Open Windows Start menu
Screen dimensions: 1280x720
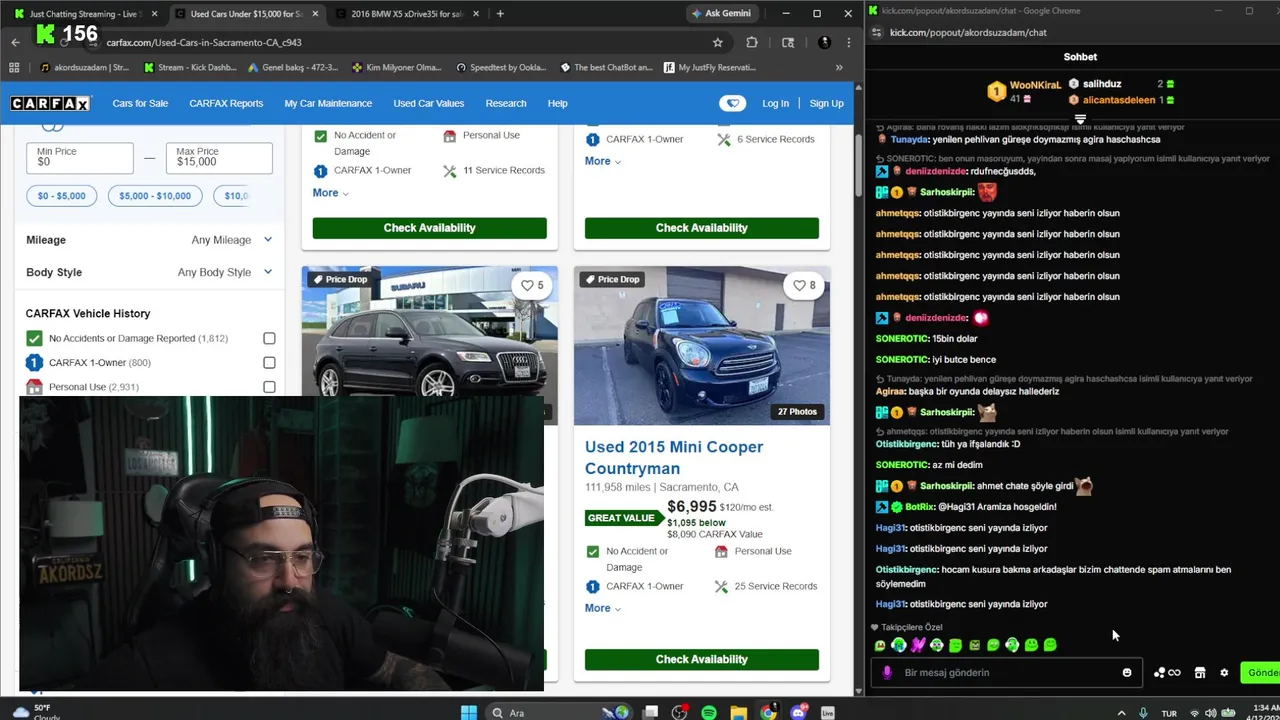pyautogui.click(x=469, y=712)
